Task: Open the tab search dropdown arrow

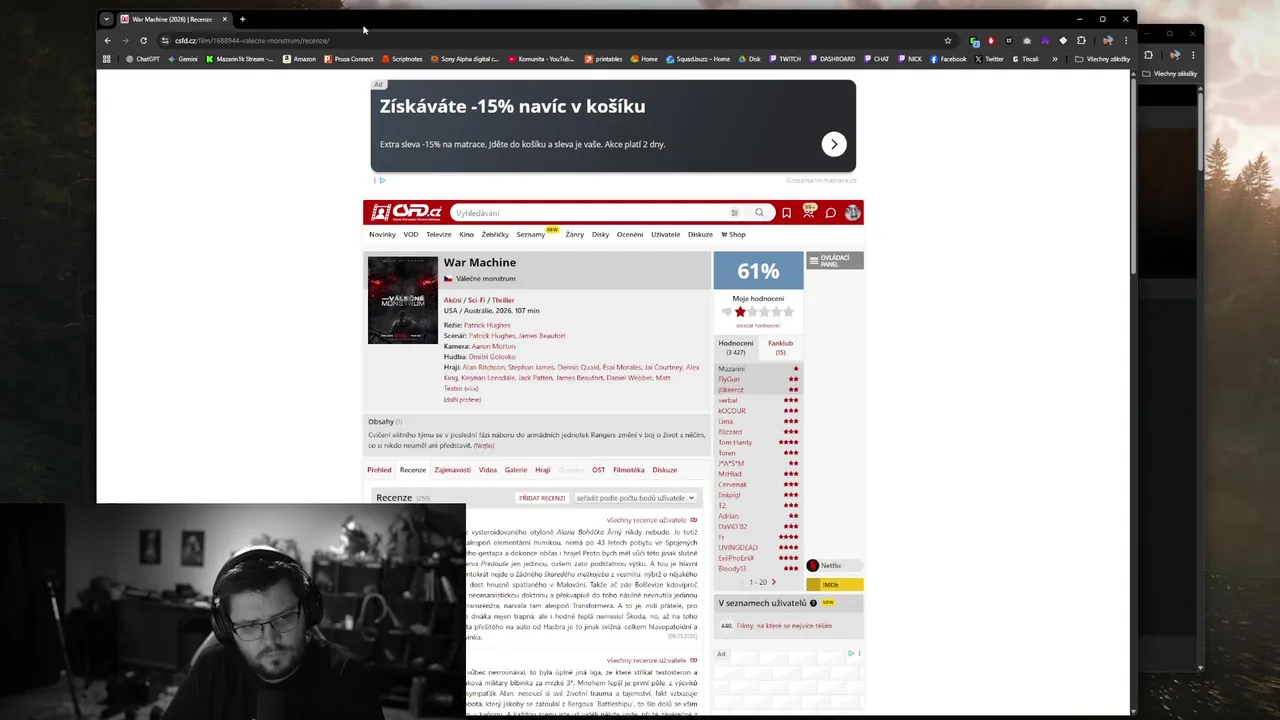Action: click(x=106, y=19)
